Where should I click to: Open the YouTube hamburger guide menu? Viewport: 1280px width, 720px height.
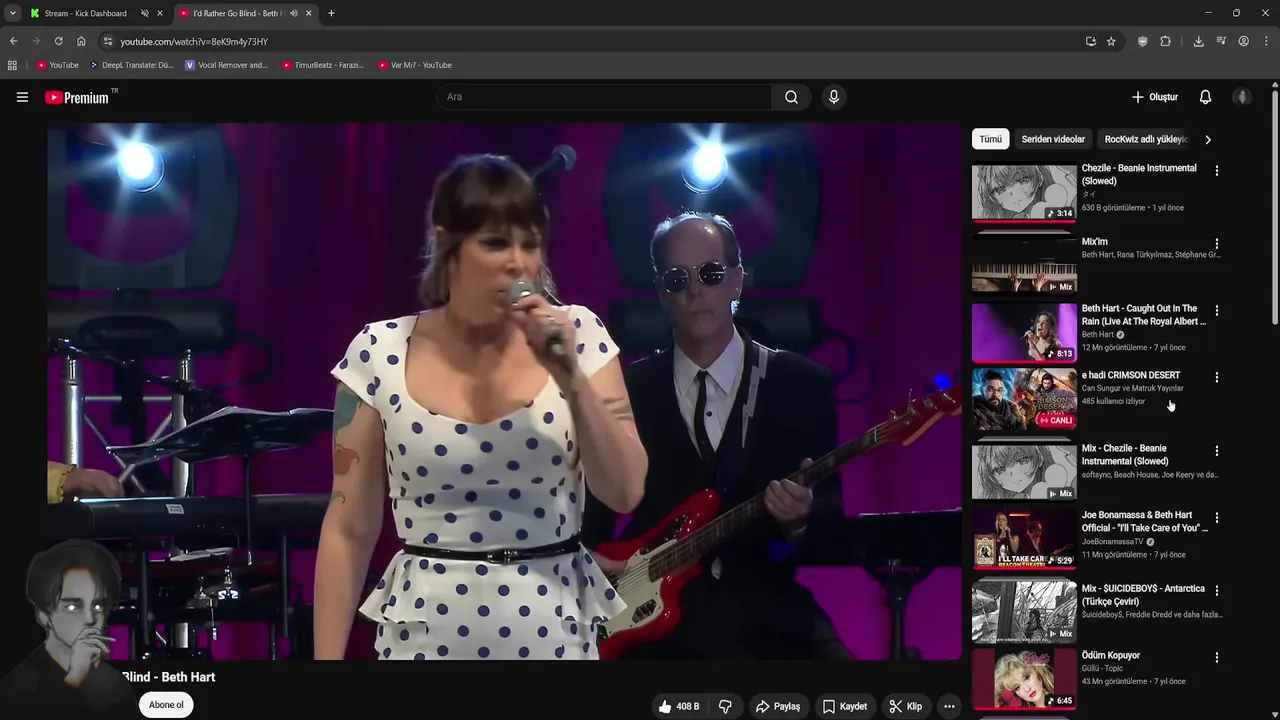point(22,97)
